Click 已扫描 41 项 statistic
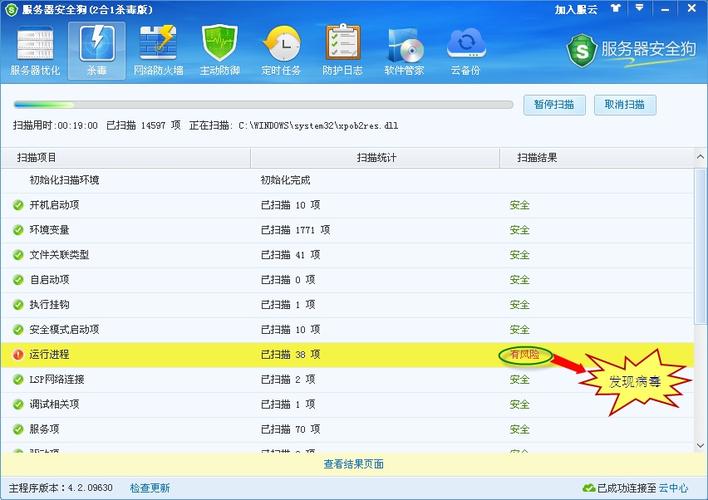 (290, 255)
